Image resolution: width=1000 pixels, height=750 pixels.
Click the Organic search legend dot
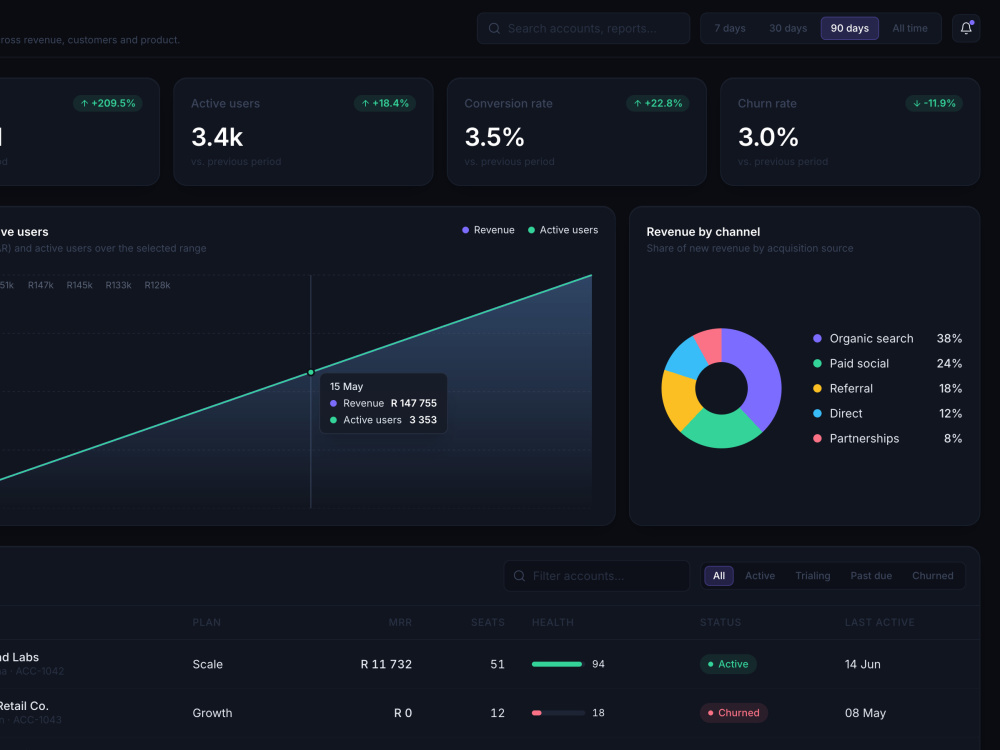(x=817, y=339)
